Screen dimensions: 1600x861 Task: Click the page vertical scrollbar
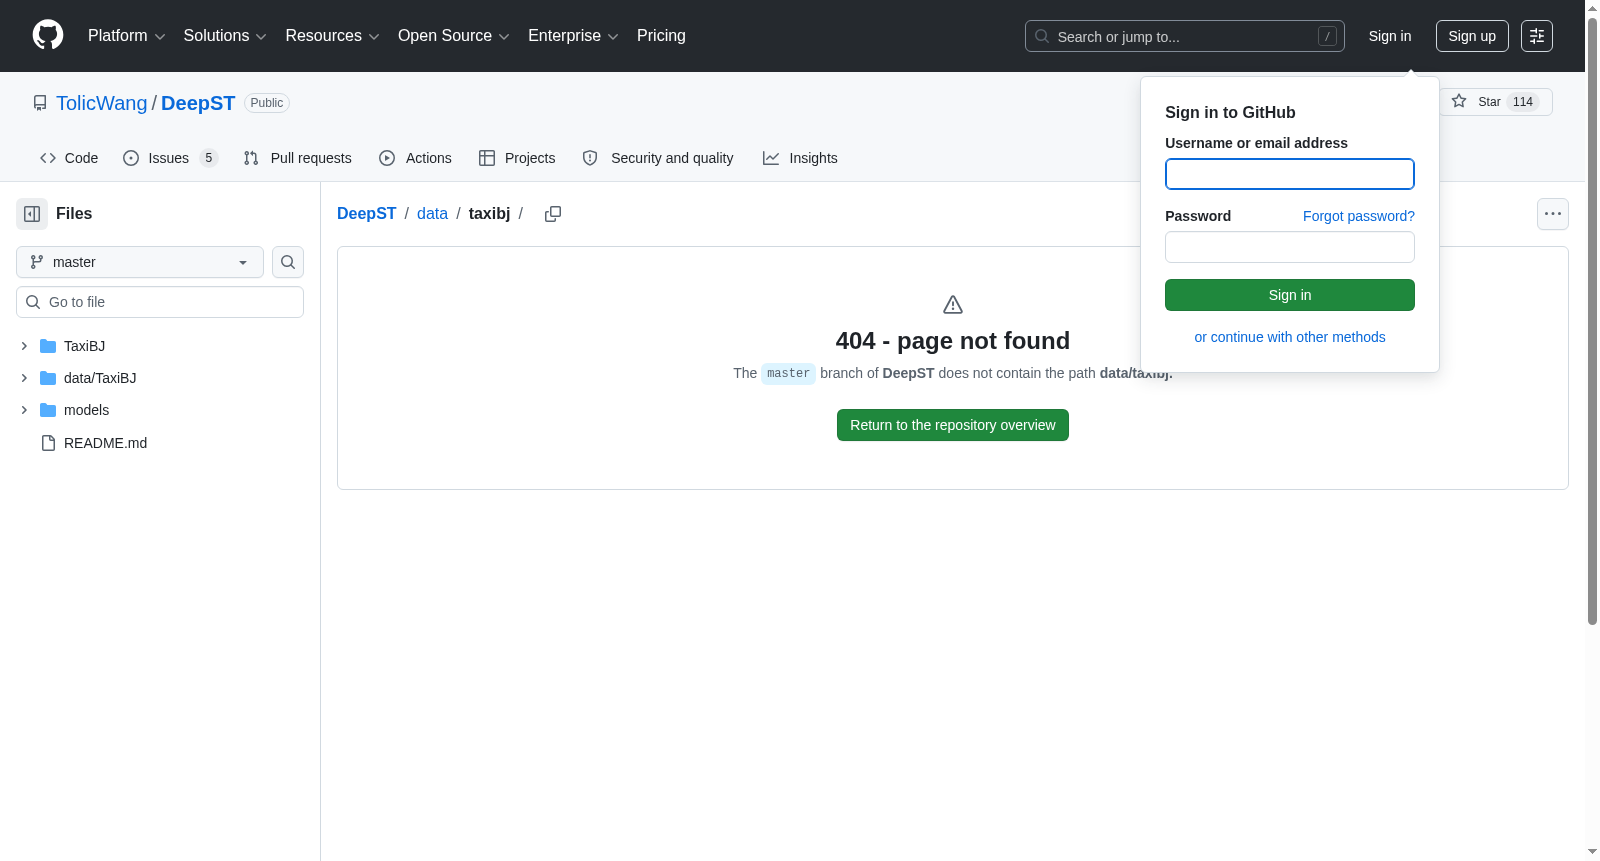coord(1592,320)
